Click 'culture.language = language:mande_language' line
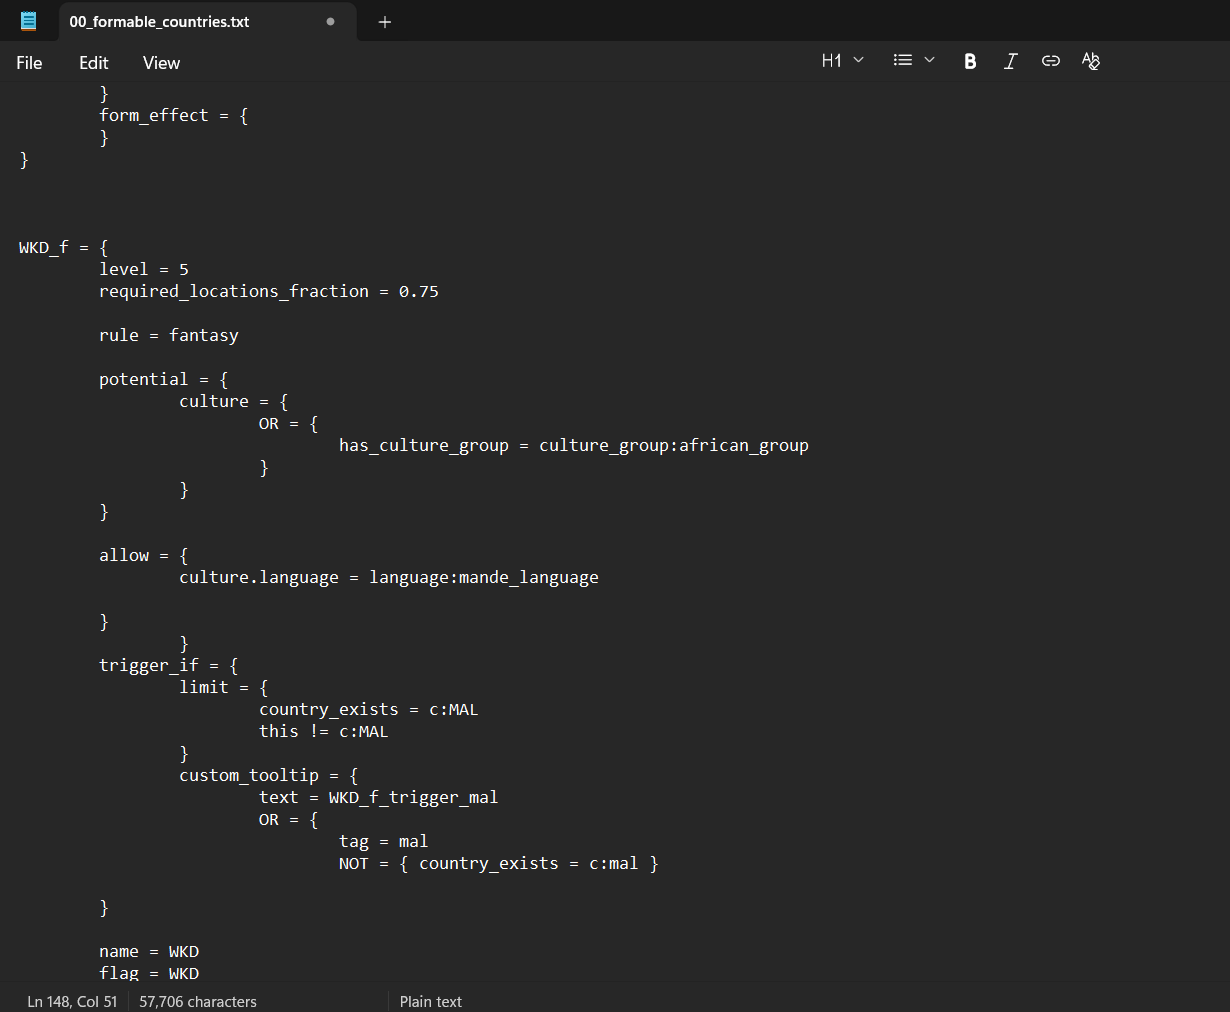The width and height of the screenshot is (1230, 1012). coord(389,577)
